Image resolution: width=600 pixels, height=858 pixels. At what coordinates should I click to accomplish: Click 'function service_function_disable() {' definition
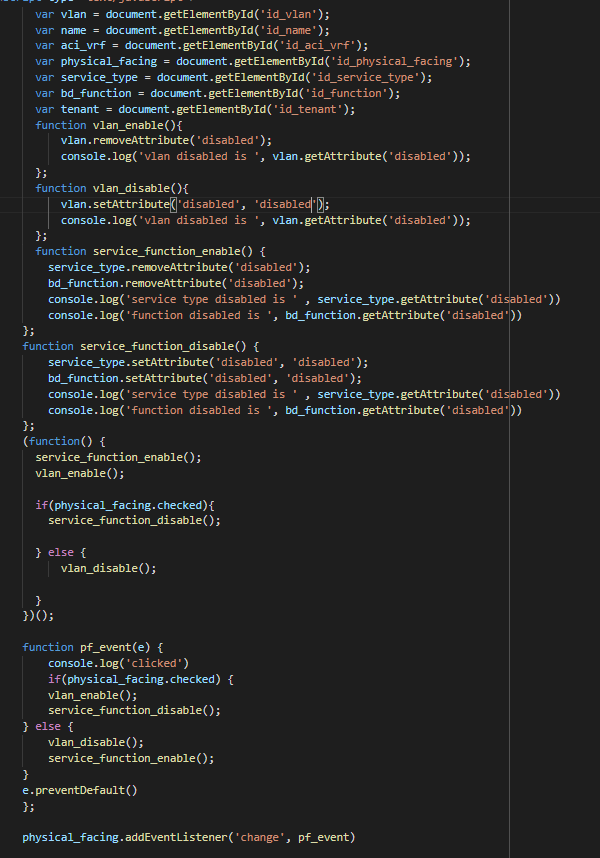(x=141, y=346)
